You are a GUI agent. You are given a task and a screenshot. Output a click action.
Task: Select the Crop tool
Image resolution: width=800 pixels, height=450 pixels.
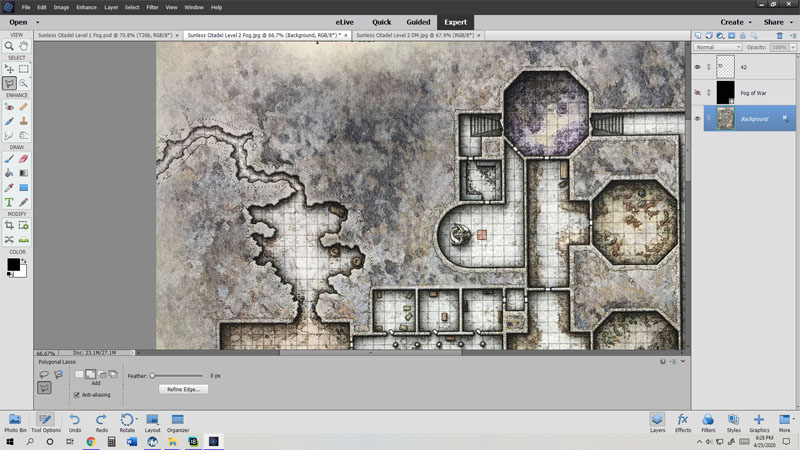tap(9, 225)
